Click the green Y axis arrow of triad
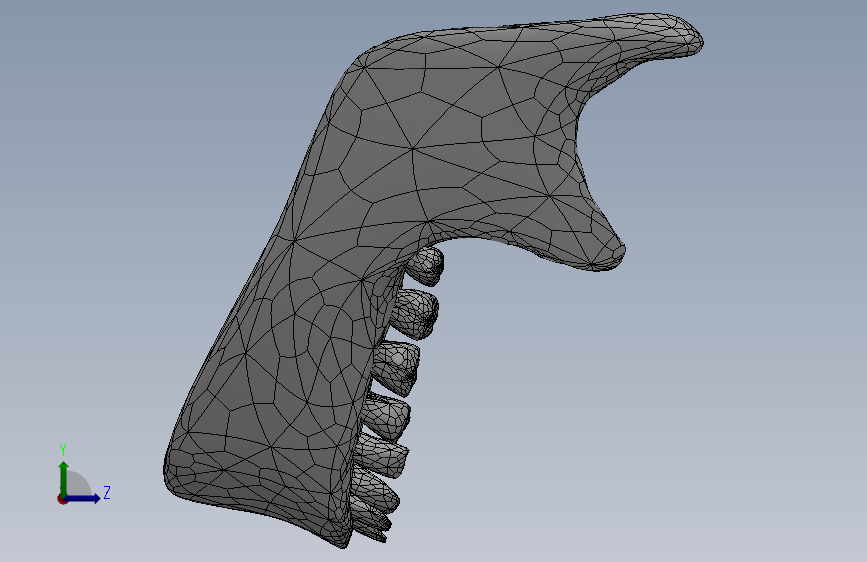This screenshot has height=562, width=867. [64, 479]
